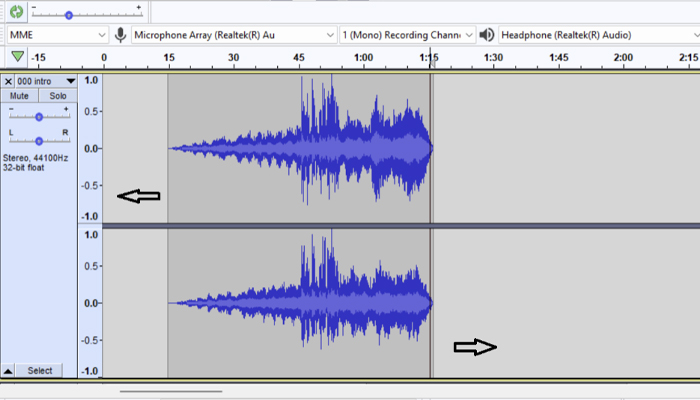Screen dimensions: 700x400
Task: Open the 000 intro track menu
Action: click(x=46, y=81)
